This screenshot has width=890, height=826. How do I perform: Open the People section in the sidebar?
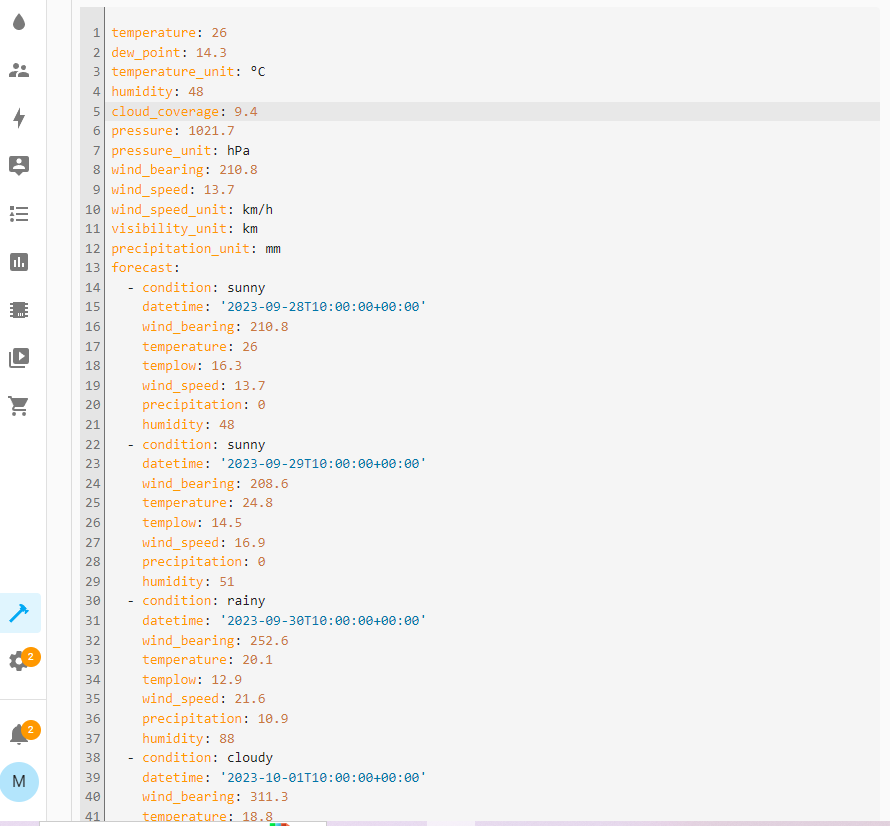(x=19, y=70)
